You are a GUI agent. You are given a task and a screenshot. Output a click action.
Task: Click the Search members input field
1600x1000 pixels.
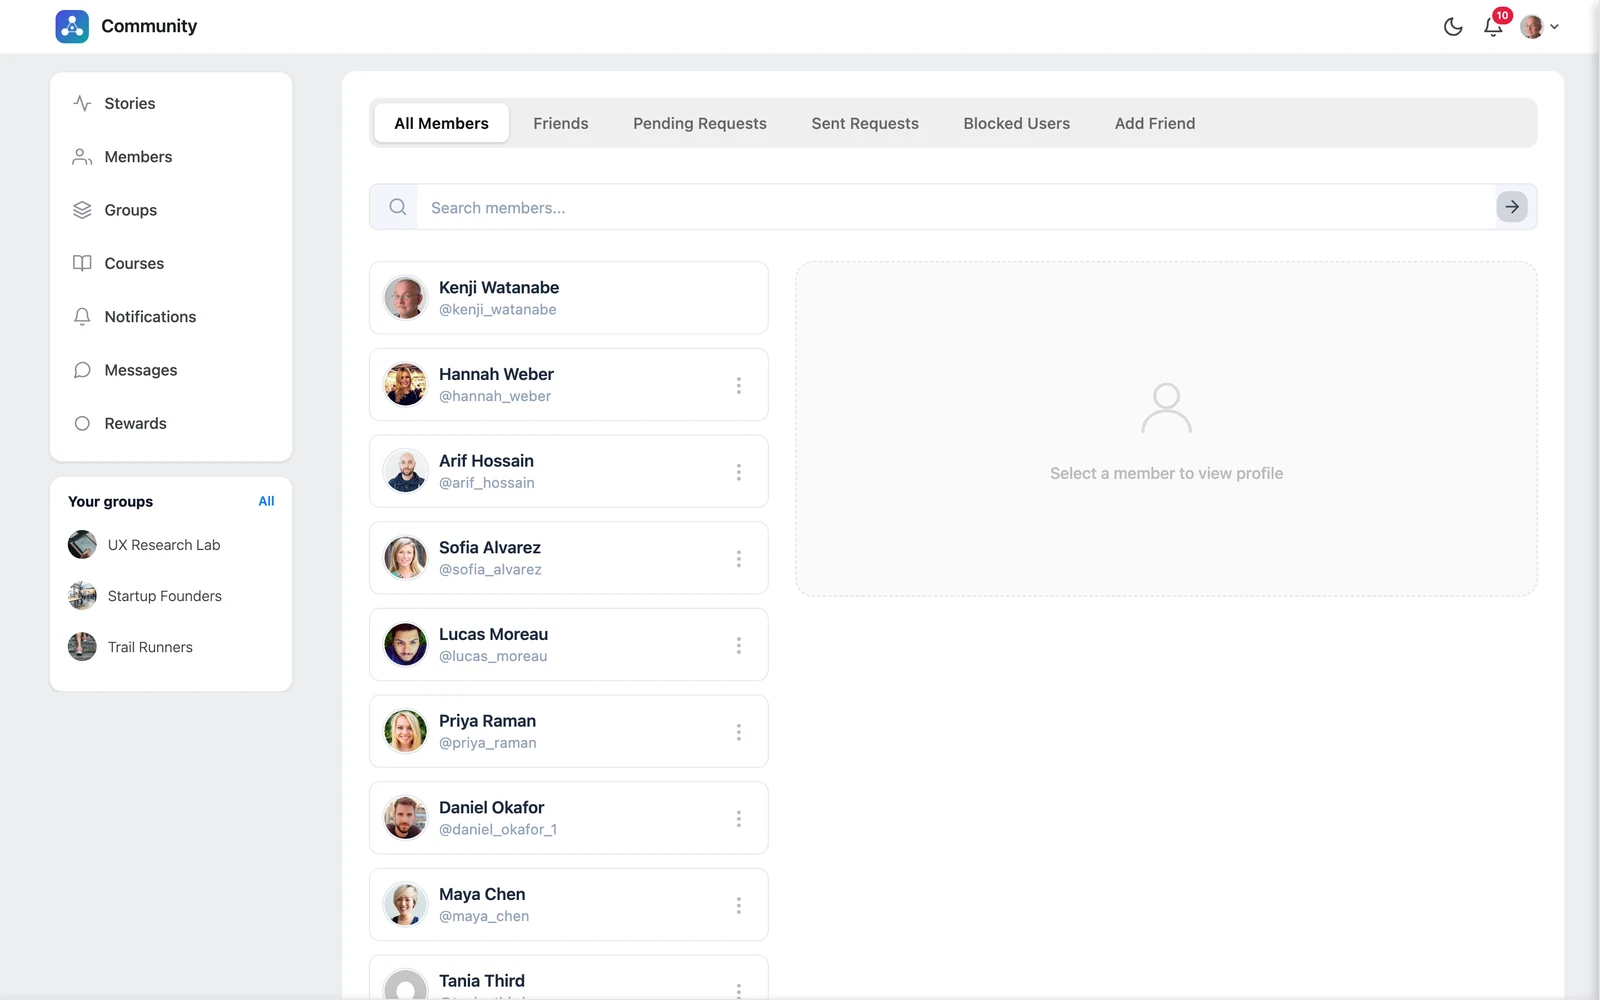(955, 208)
